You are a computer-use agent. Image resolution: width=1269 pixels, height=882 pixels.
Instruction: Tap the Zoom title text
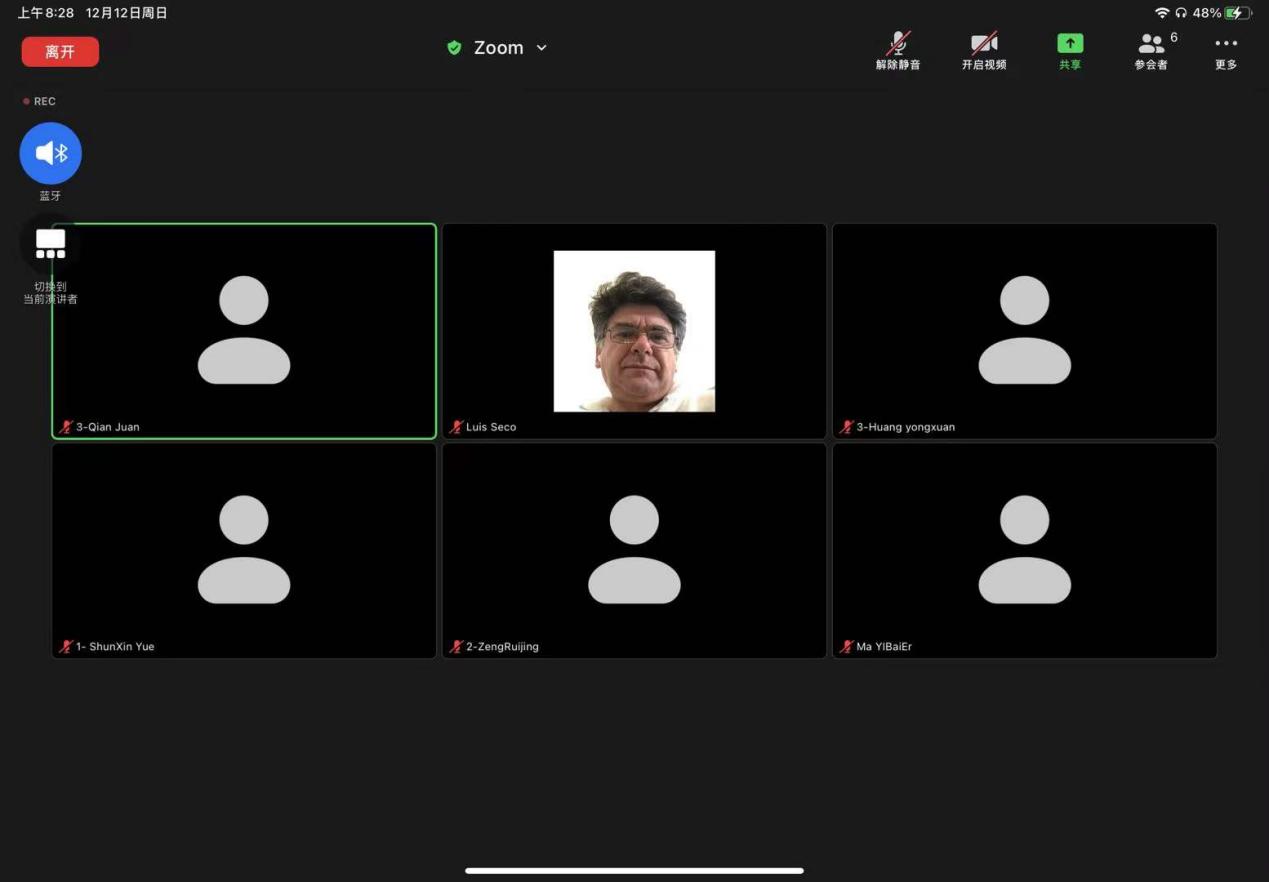tap(498, 48)
